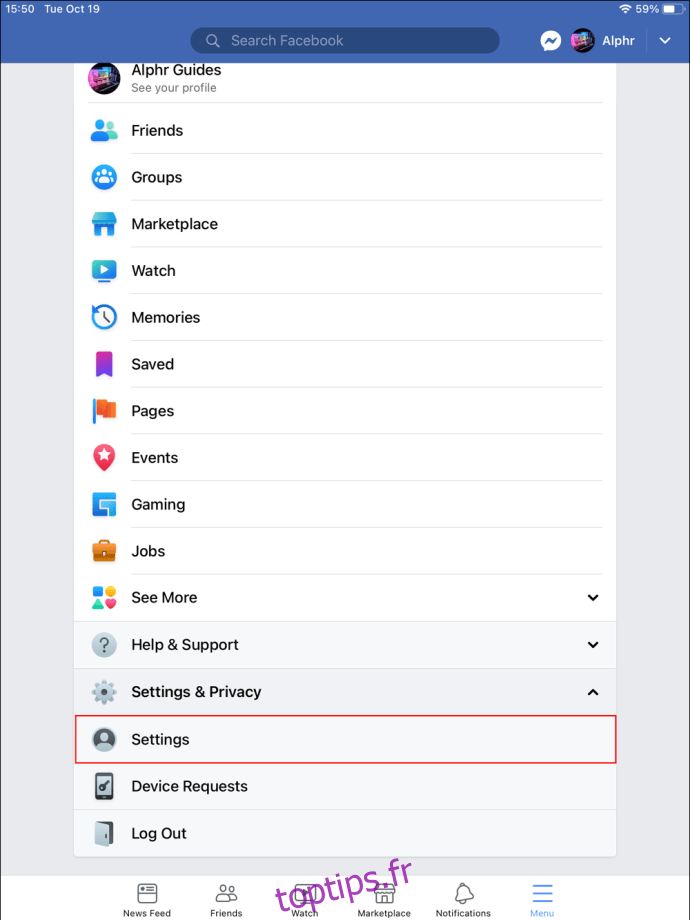This screenshot has height=920, width=690.
Task: Open the Groups icon
Action: [x=104, y=177]
